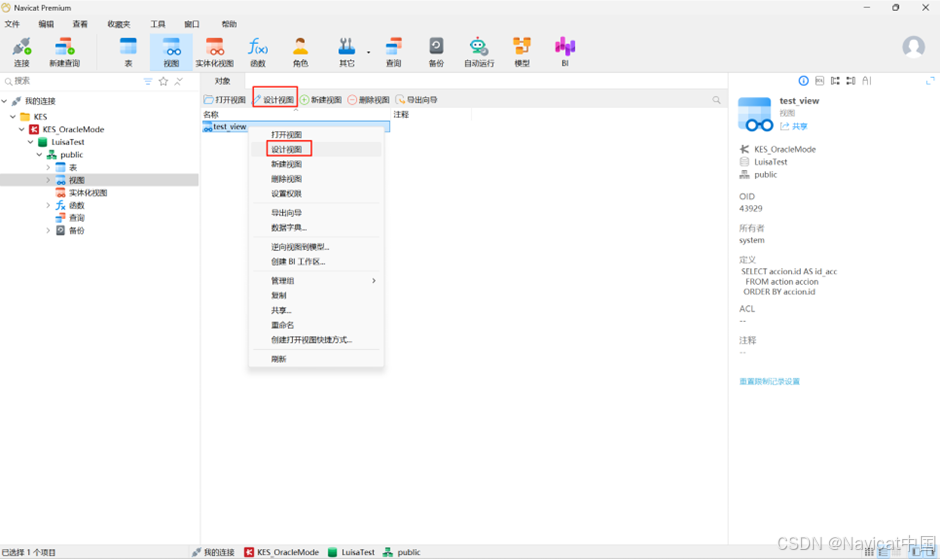Click LuisaTest in status bar
Viewport: 940px width, 559px height.
(351, 552)
